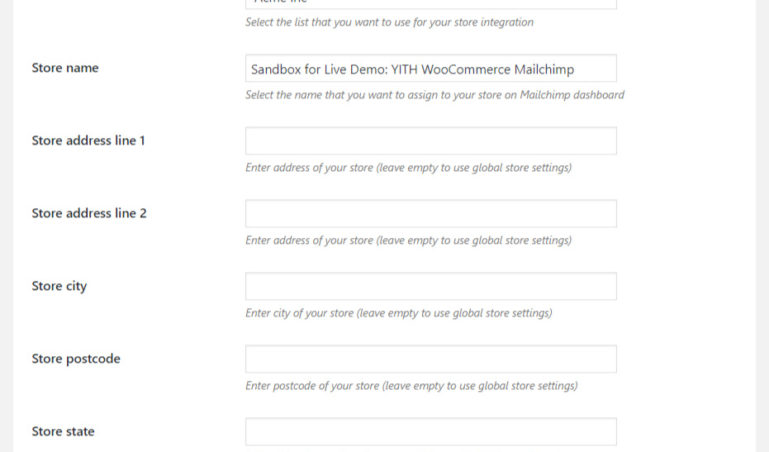The height and width of the screenshot is (452, 769).
Task: Click the Mailchimp dashboard name hint text
Action: point(435,95)
